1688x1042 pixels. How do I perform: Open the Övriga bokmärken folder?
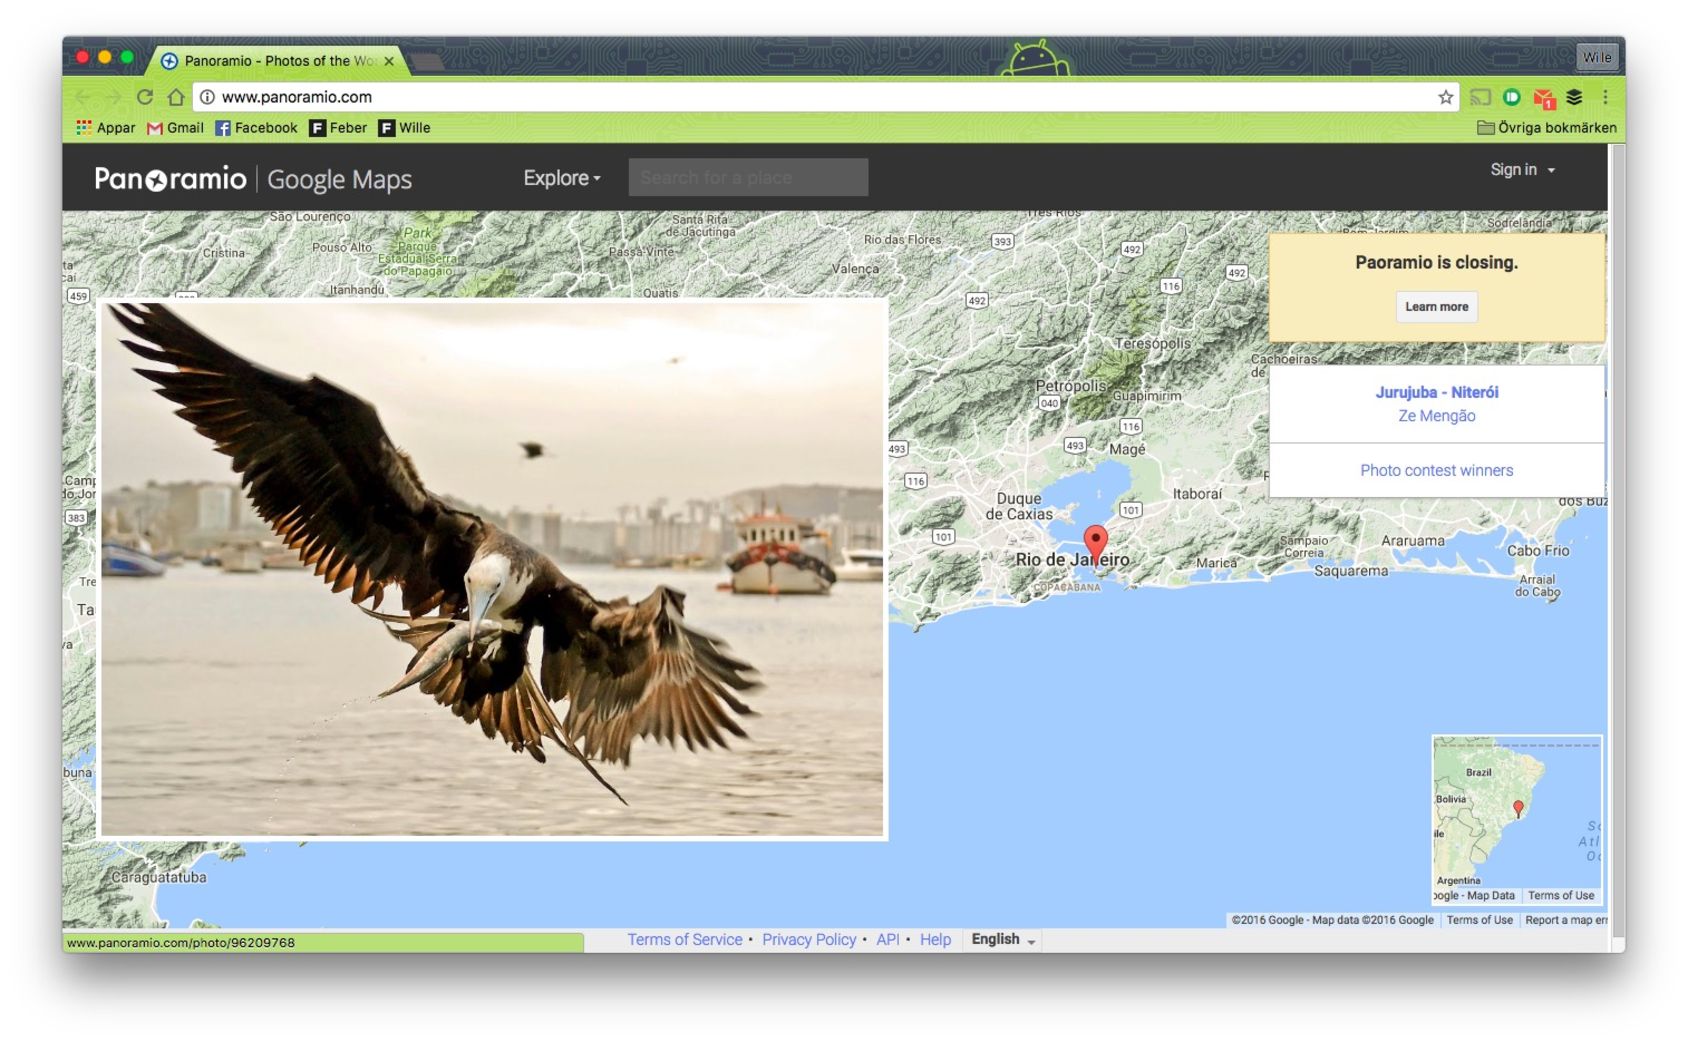click(1547, 128)
